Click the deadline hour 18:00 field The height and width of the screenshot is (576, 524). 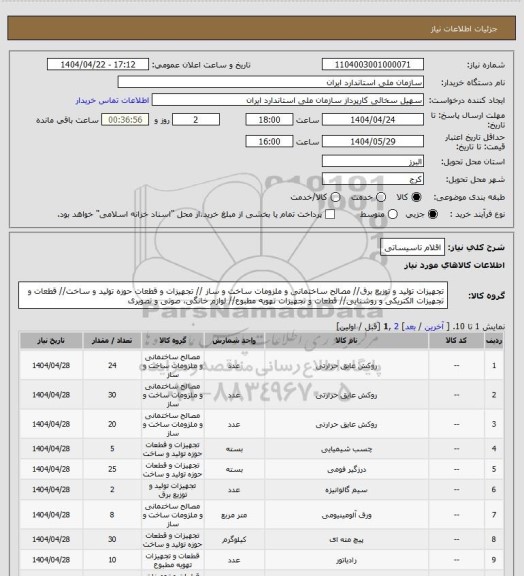click(x=269, y=120)
